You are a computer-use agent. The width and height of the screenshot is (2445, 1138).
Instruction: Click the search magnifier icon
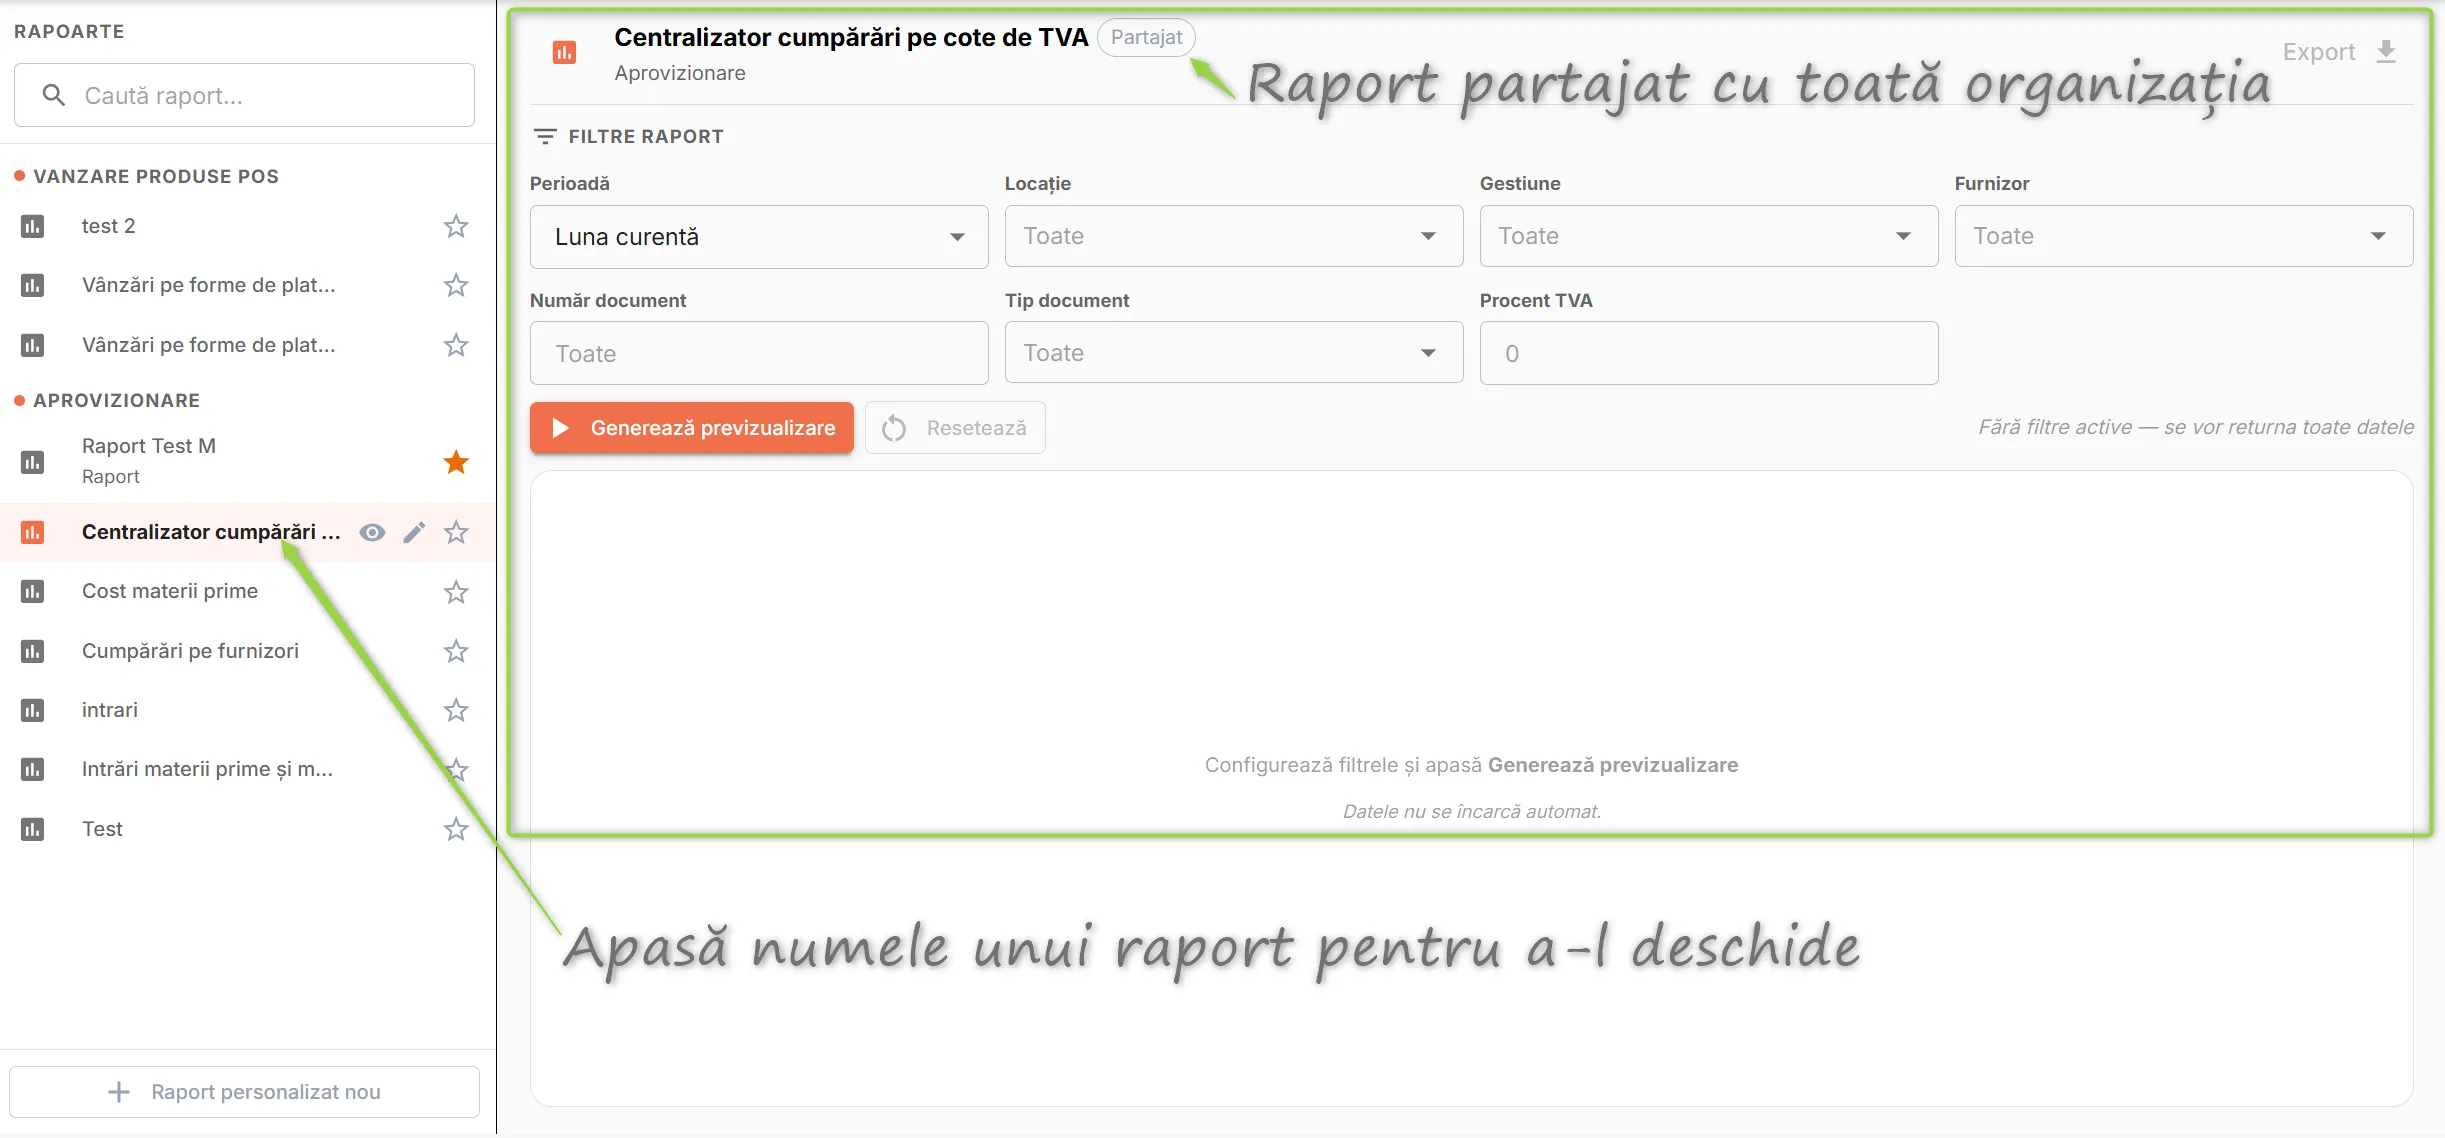tap(54, 95)
